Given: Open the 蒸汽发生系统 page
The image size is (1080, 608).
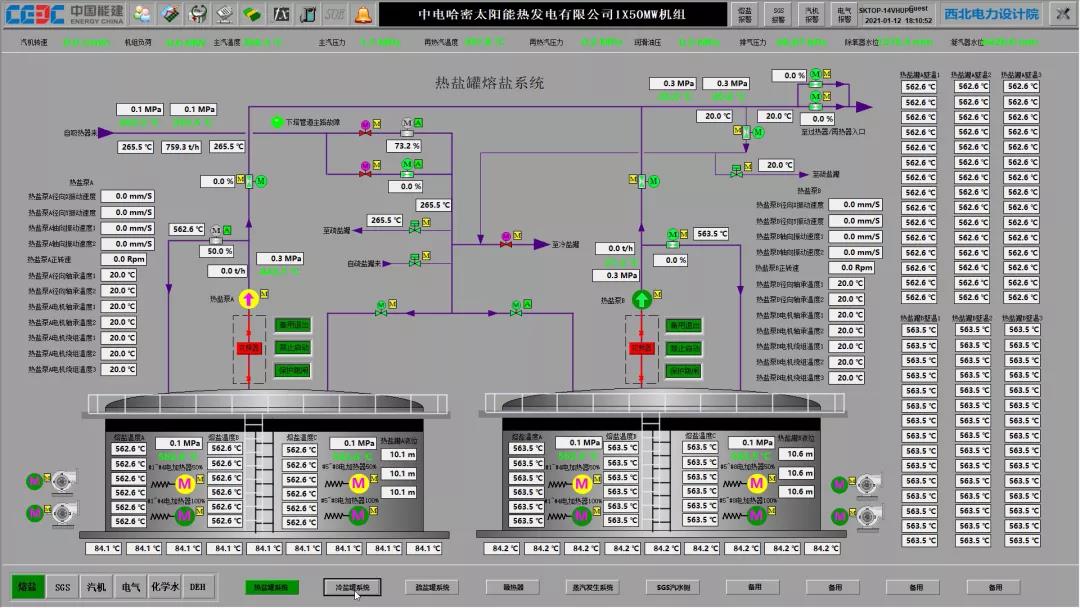Looking at the screenshot, I should click(592, 587).
